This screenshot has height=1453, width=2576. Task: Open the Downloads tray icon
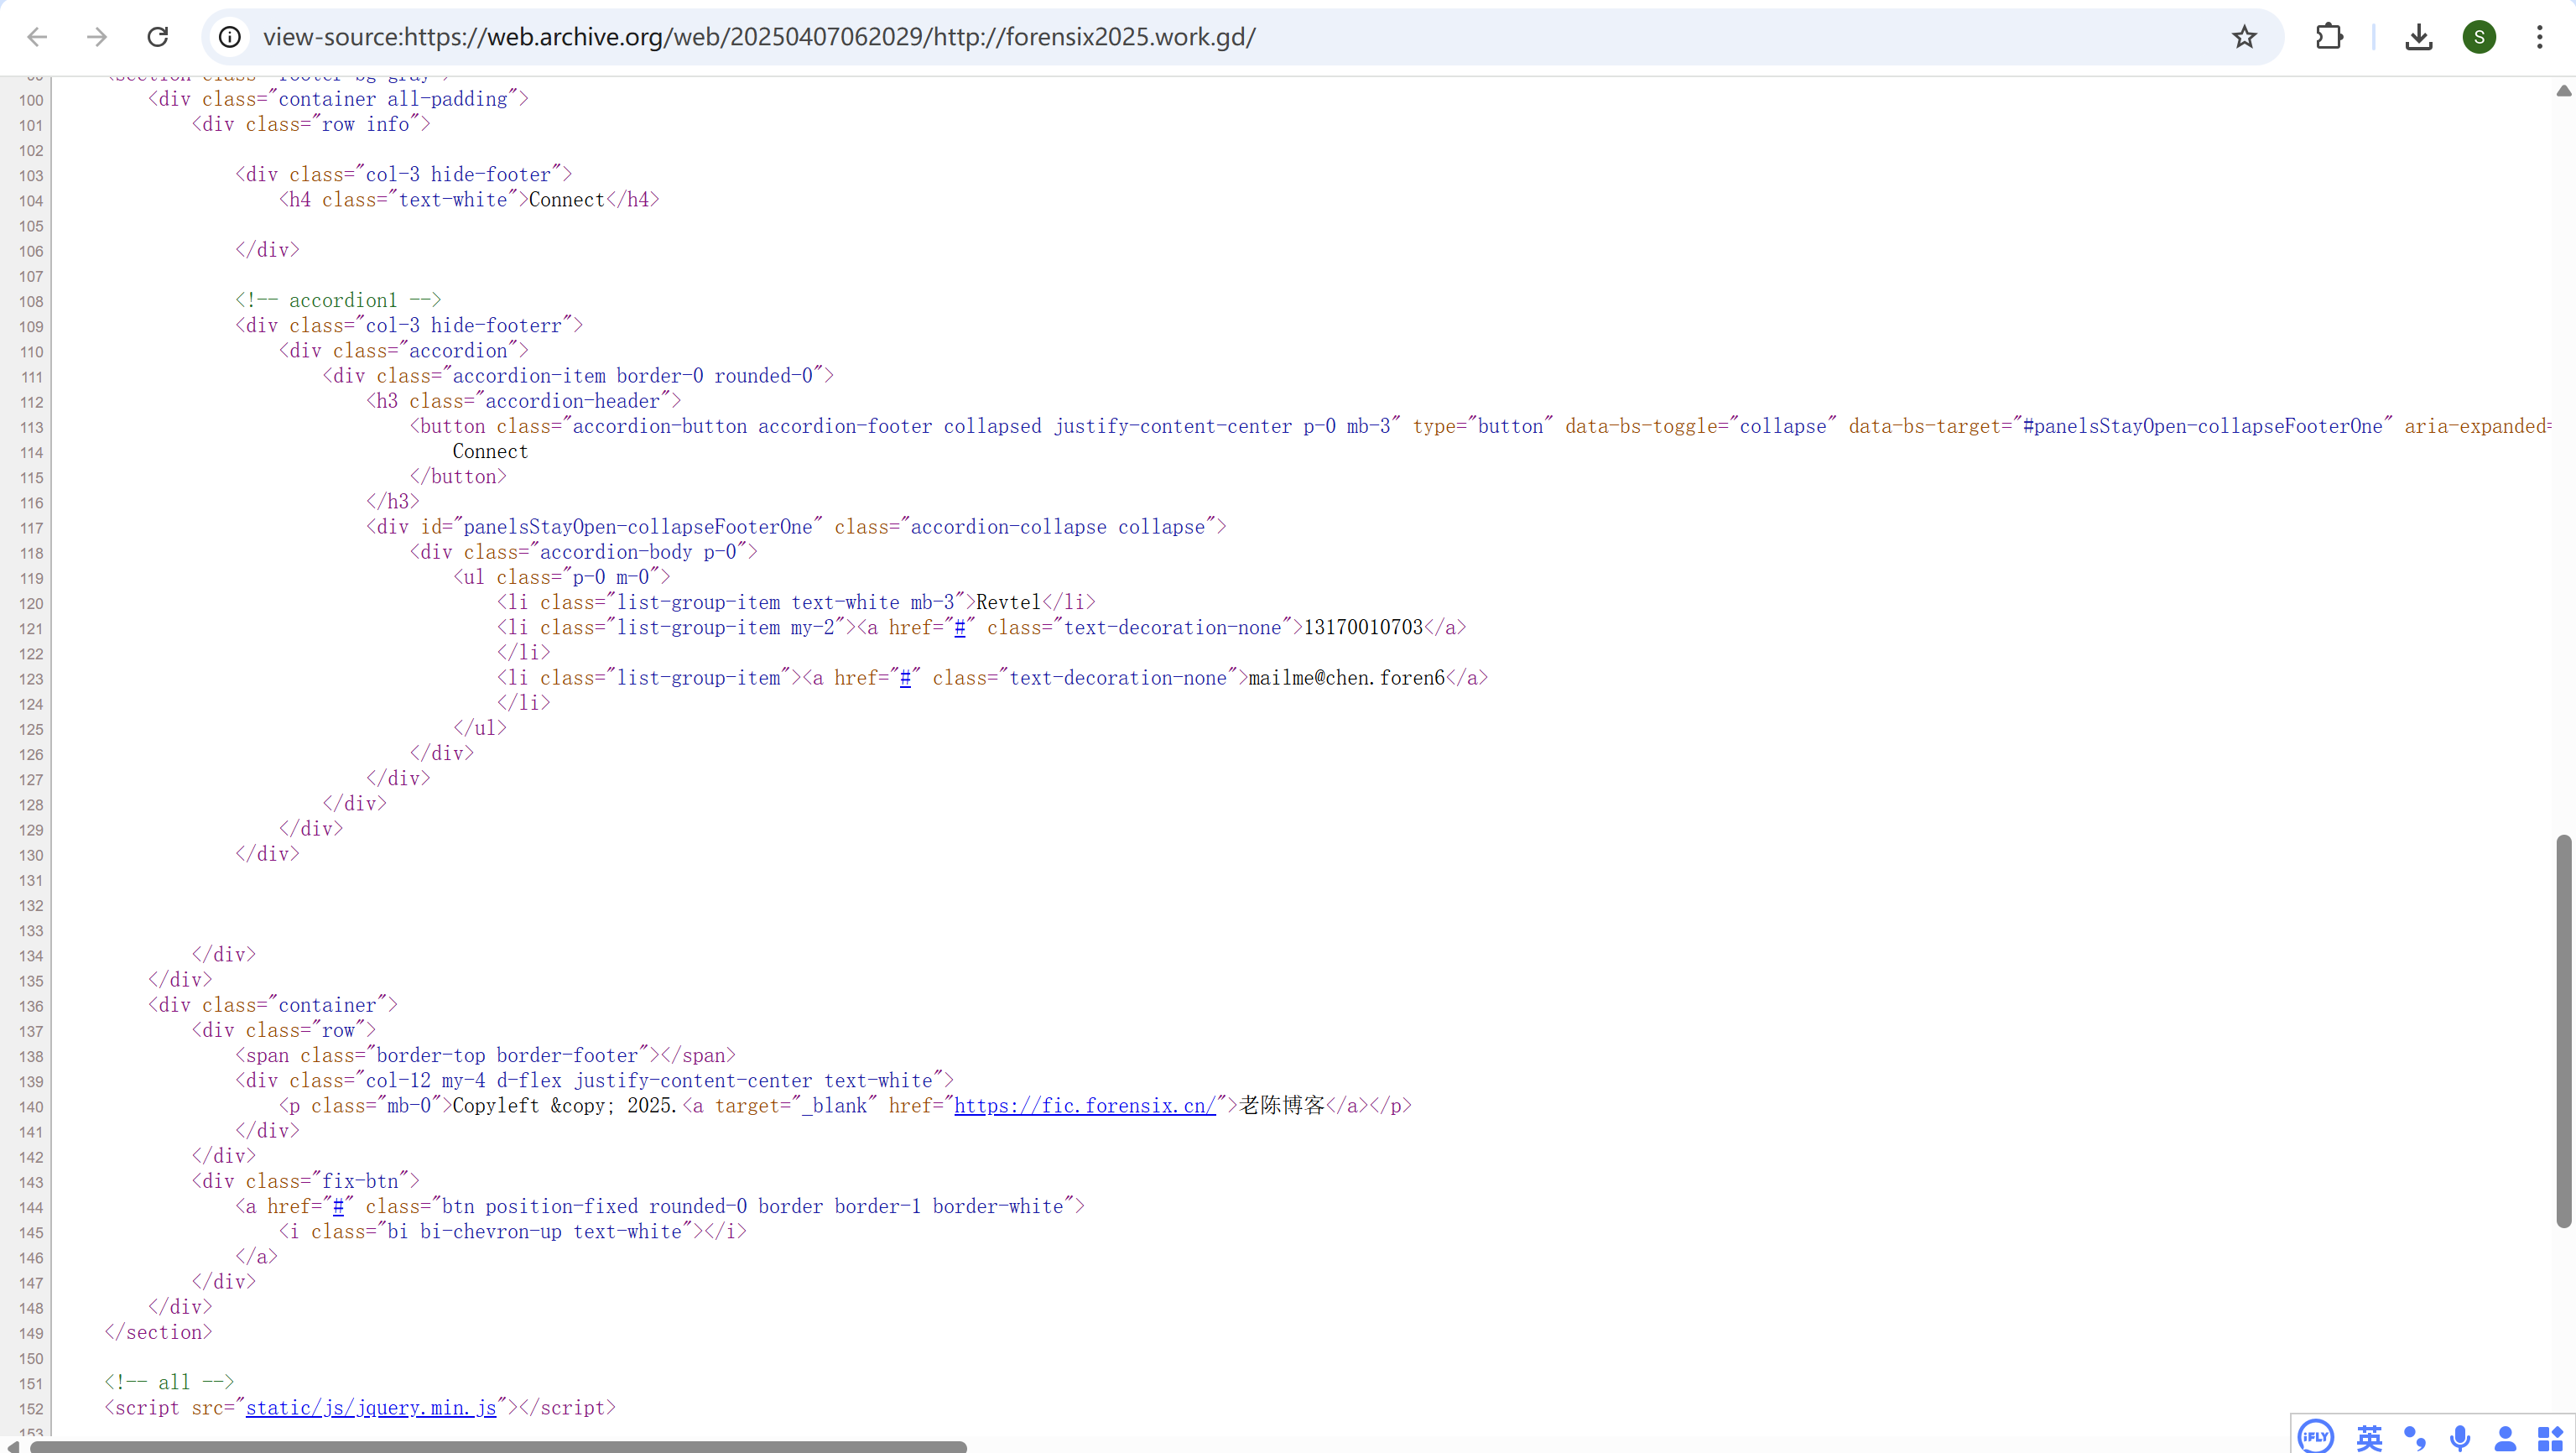click(2418, 37)
